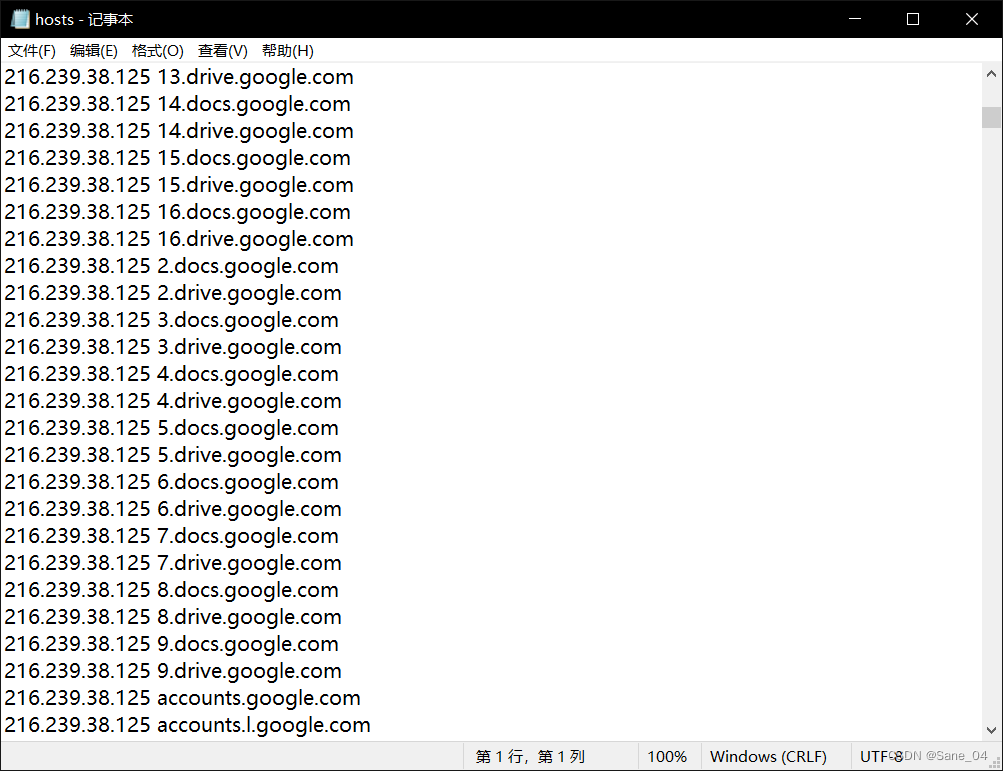Click the Windows (CRLF) status field

[x=776, y=756]
